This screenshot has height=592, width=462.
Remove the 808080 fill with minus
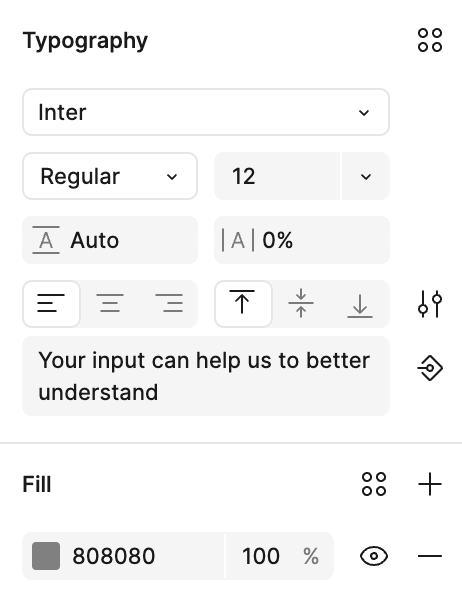point(430,556)
